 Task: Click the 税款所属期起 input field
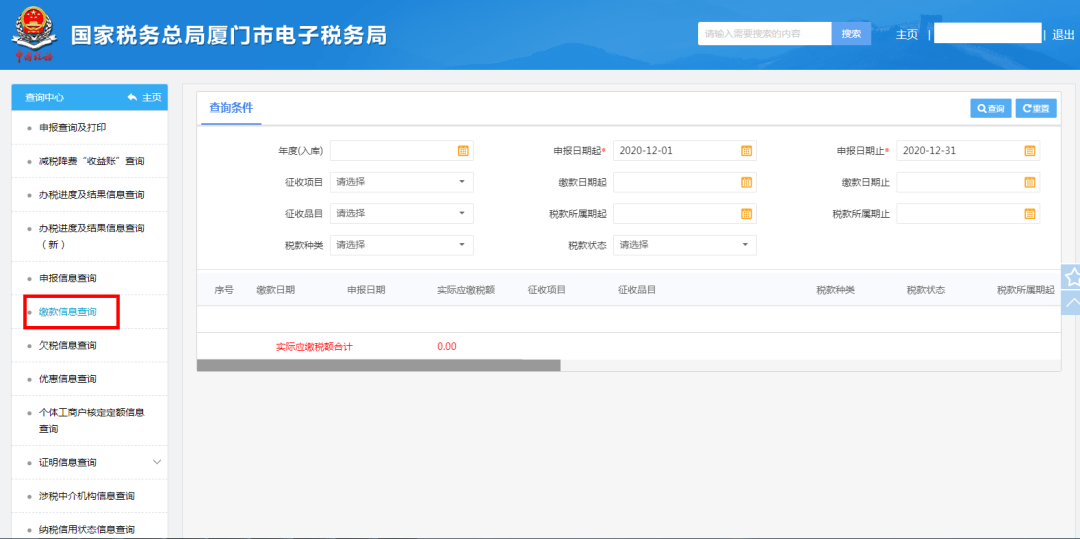pyautogui.click(x=685, y=214)
